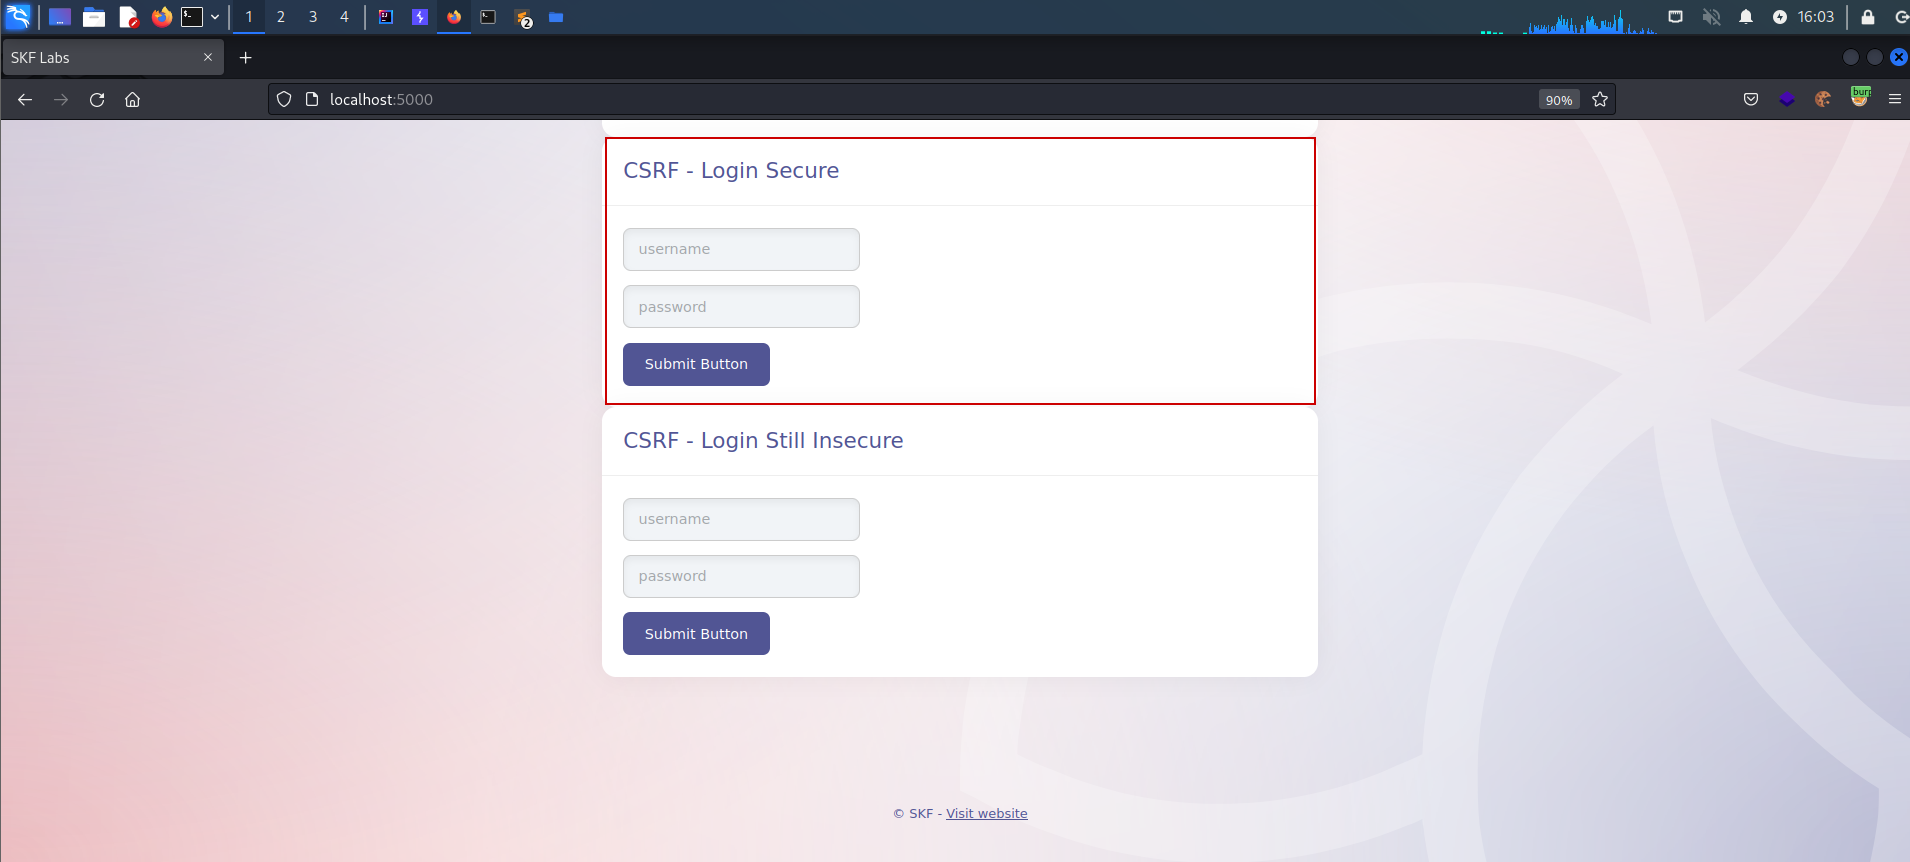Viewport: 1910px width, 862px height.
Task: Go to the browser home page
Action: (132, 99)
